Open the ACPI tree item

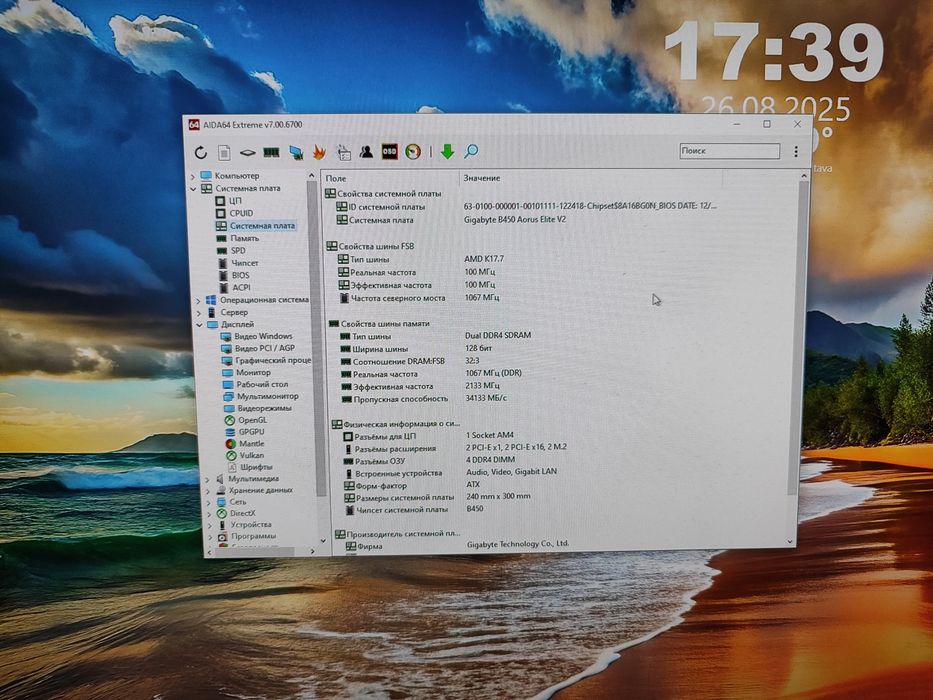tap(241, 288)
